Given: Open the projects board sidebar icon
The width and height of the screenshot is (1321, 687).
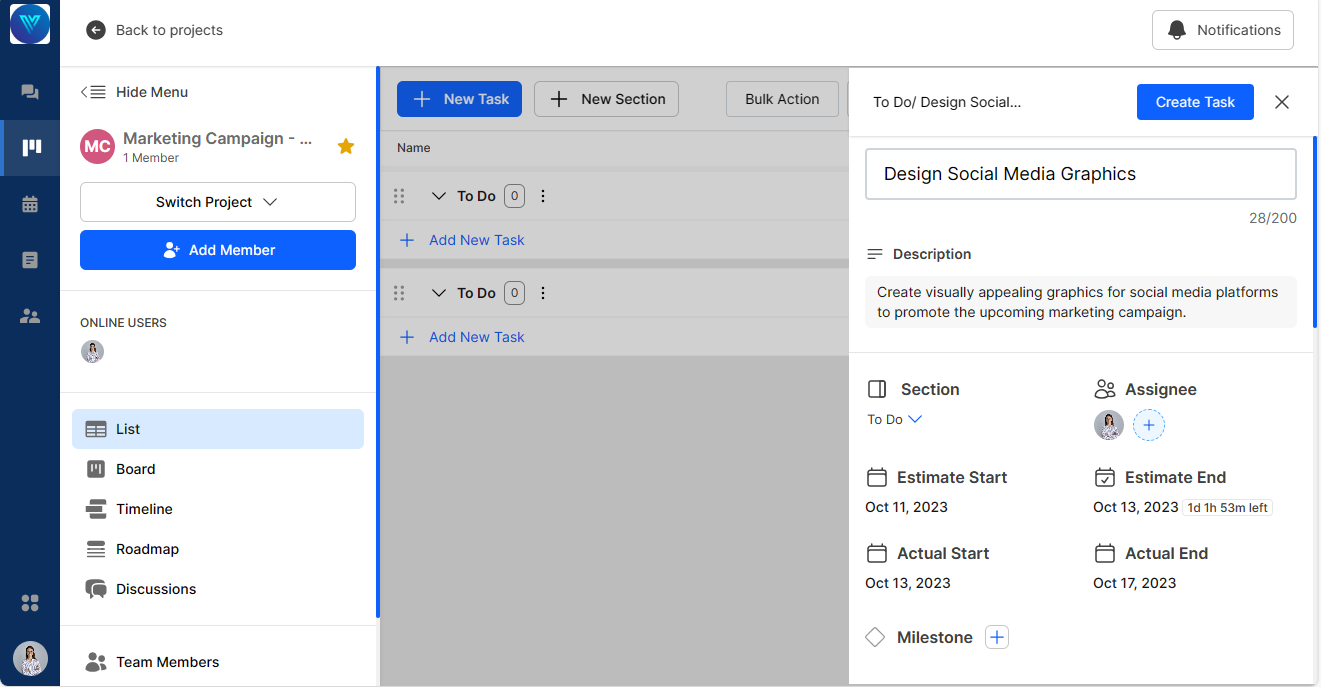Looking at the screenshot, I should click(x=31, y=148).
